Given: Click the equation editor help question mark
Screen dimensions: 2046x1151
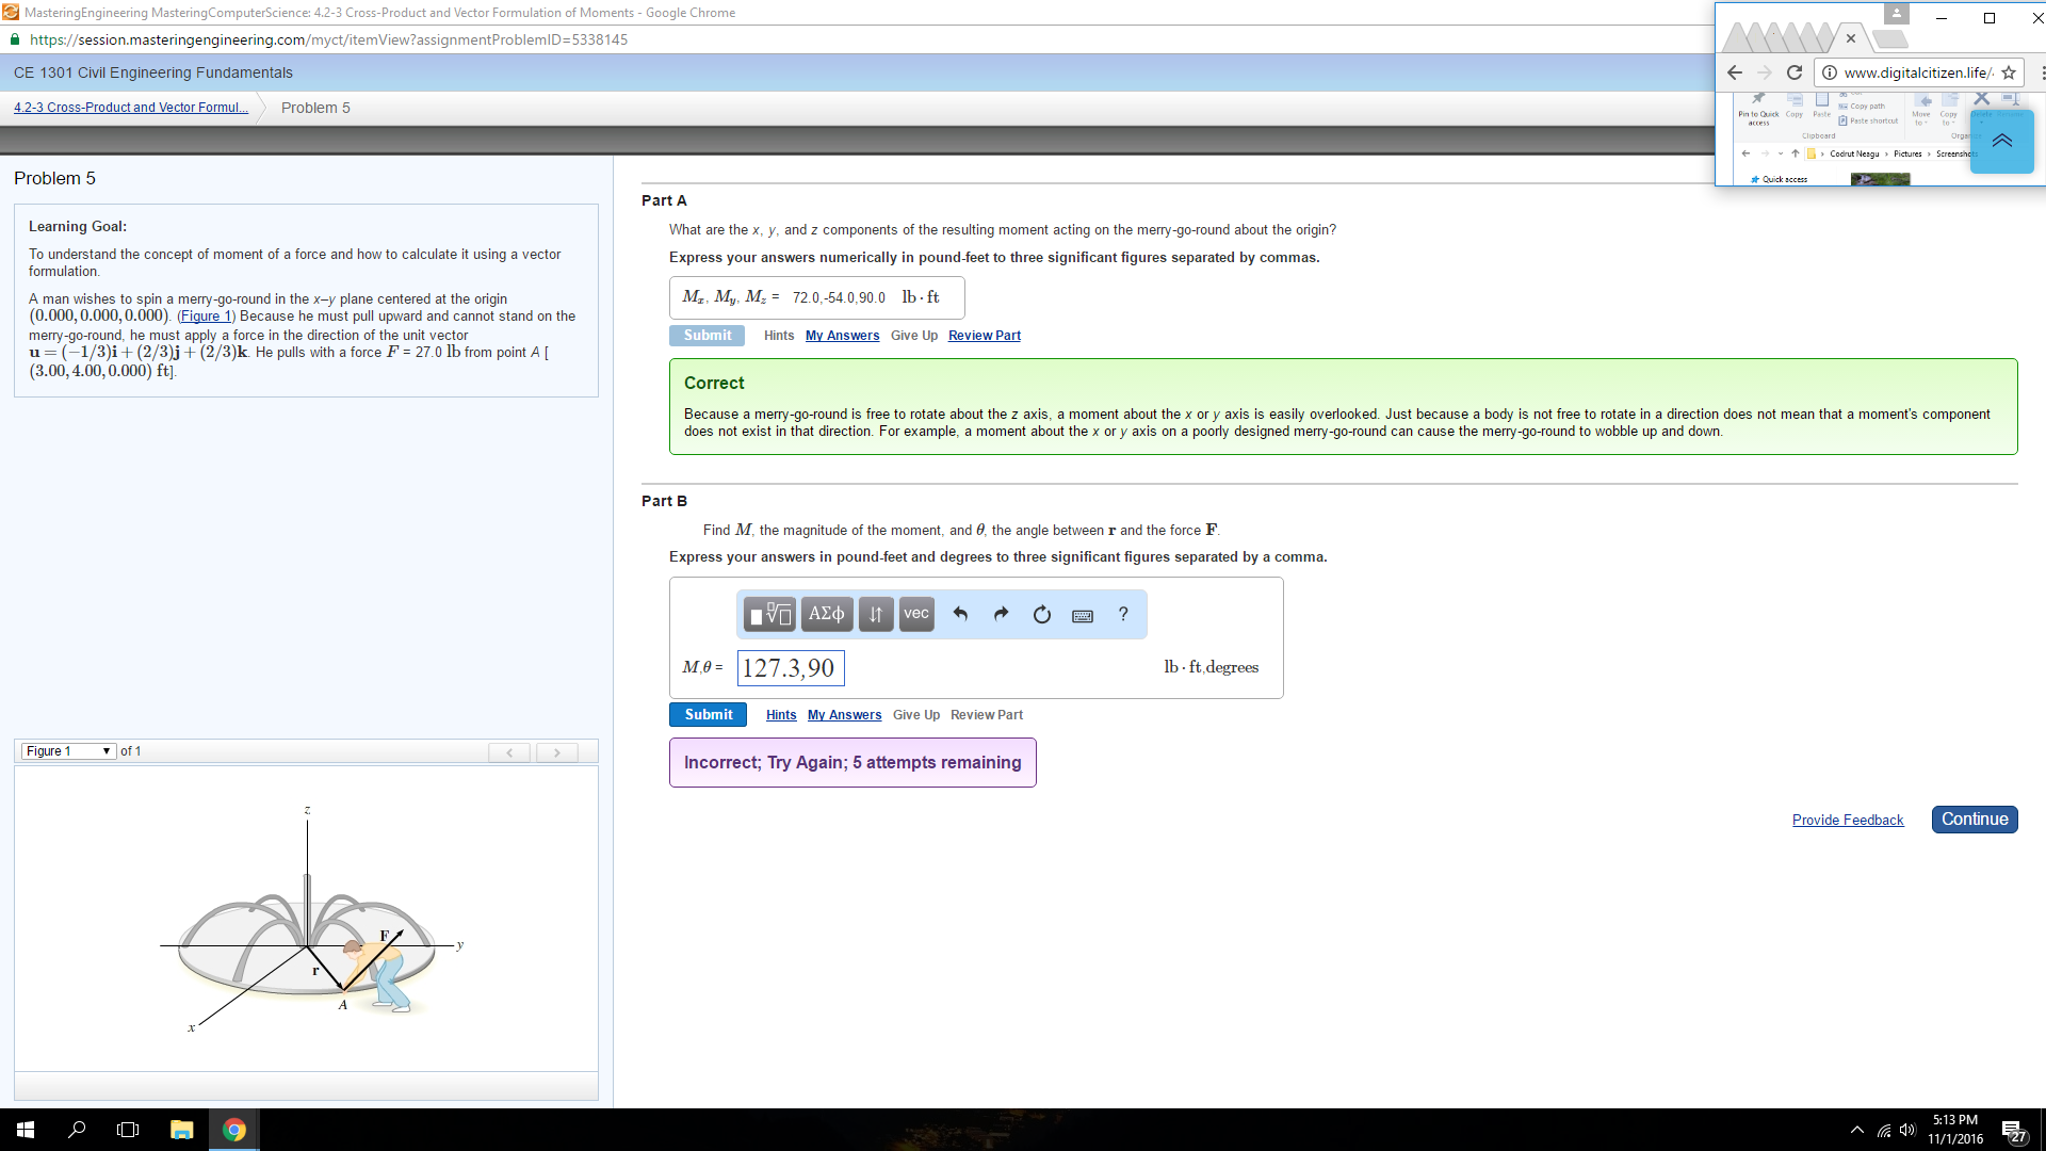Looking at the screenshot, I should [1122, 614].
